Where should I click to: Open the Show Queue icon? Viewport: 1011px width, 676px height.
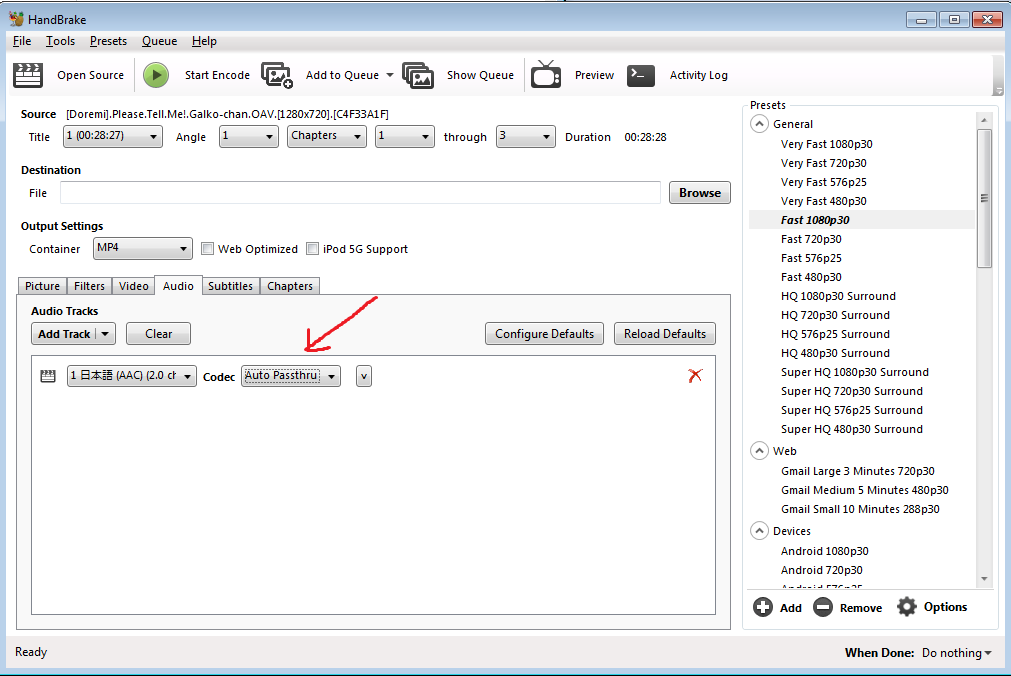pyautogui.click(x=418, y=75)
